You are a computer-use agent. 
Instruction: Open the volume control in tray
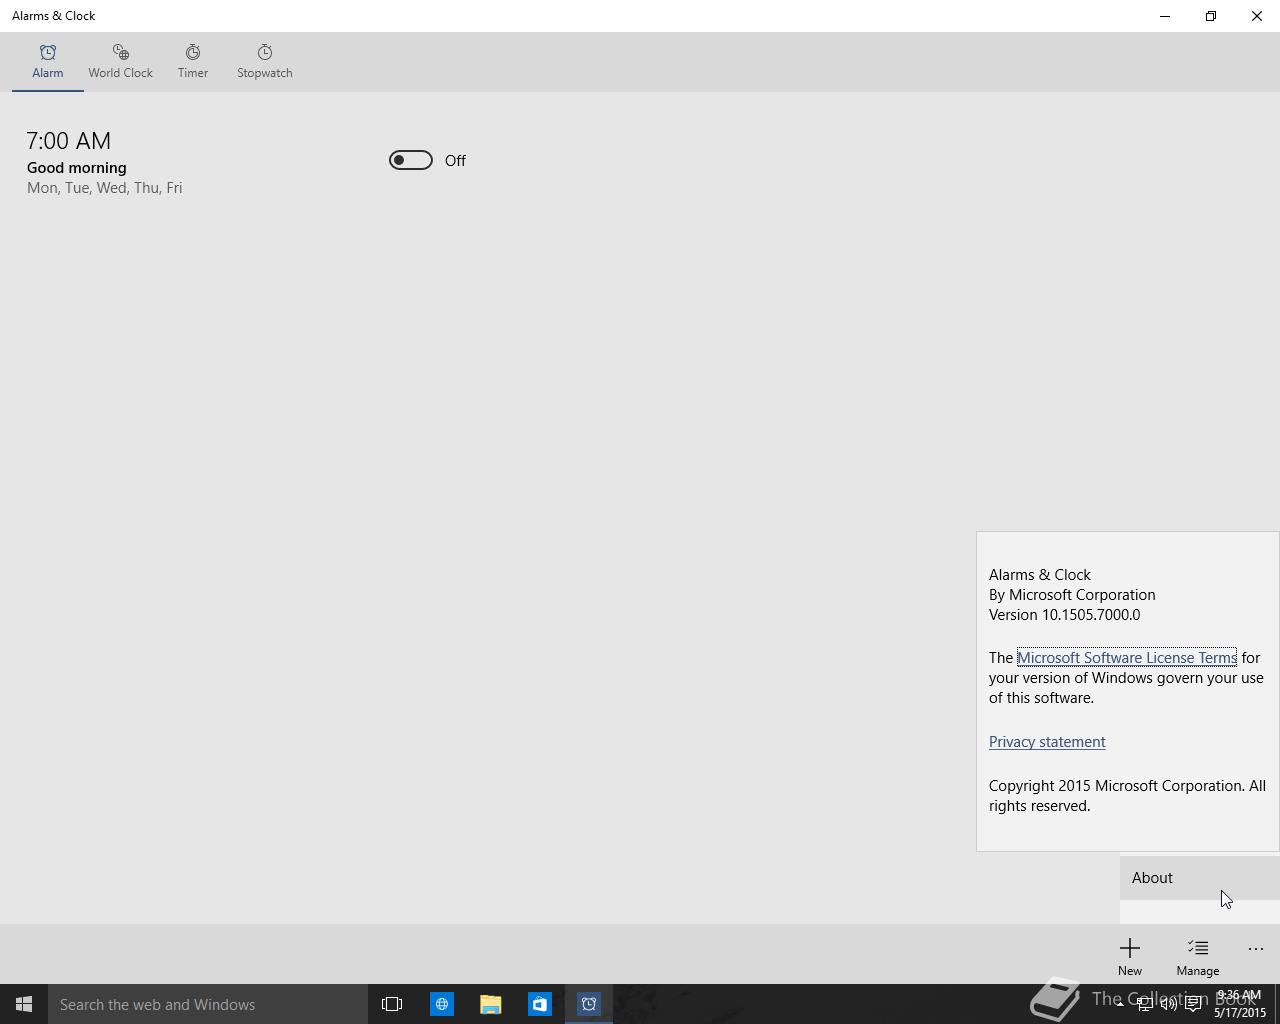[1168, 1004]
